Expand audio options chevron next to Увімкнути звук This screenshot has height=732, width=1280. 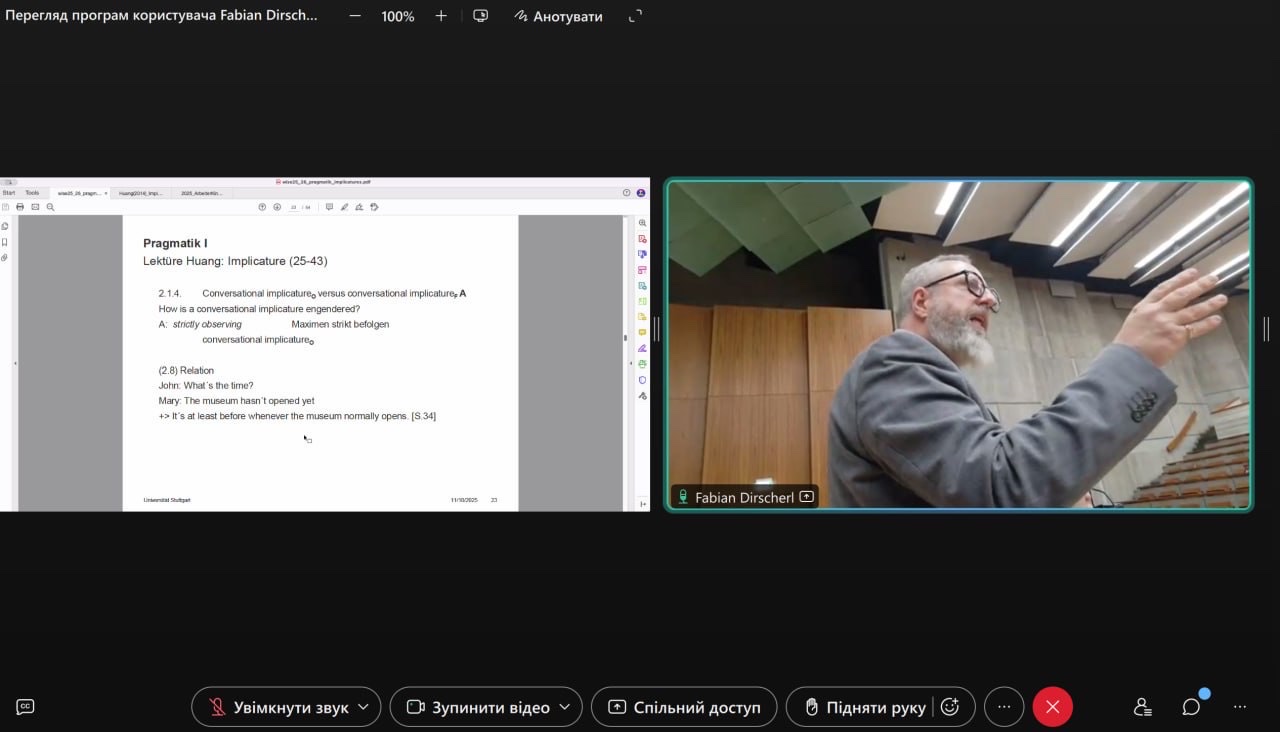point(363,707)
